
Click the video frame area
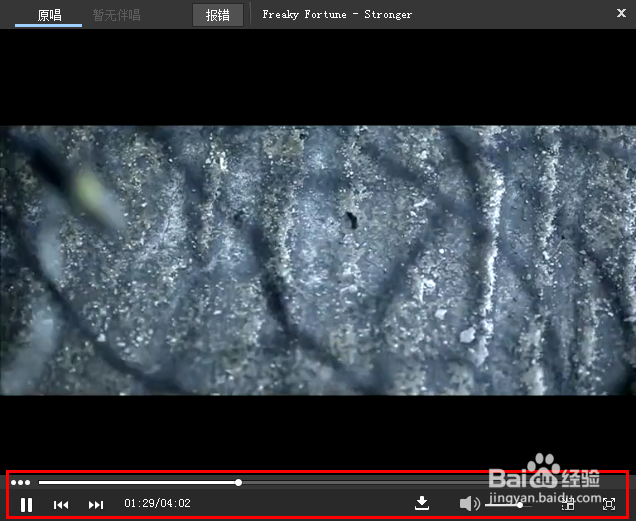318,260
